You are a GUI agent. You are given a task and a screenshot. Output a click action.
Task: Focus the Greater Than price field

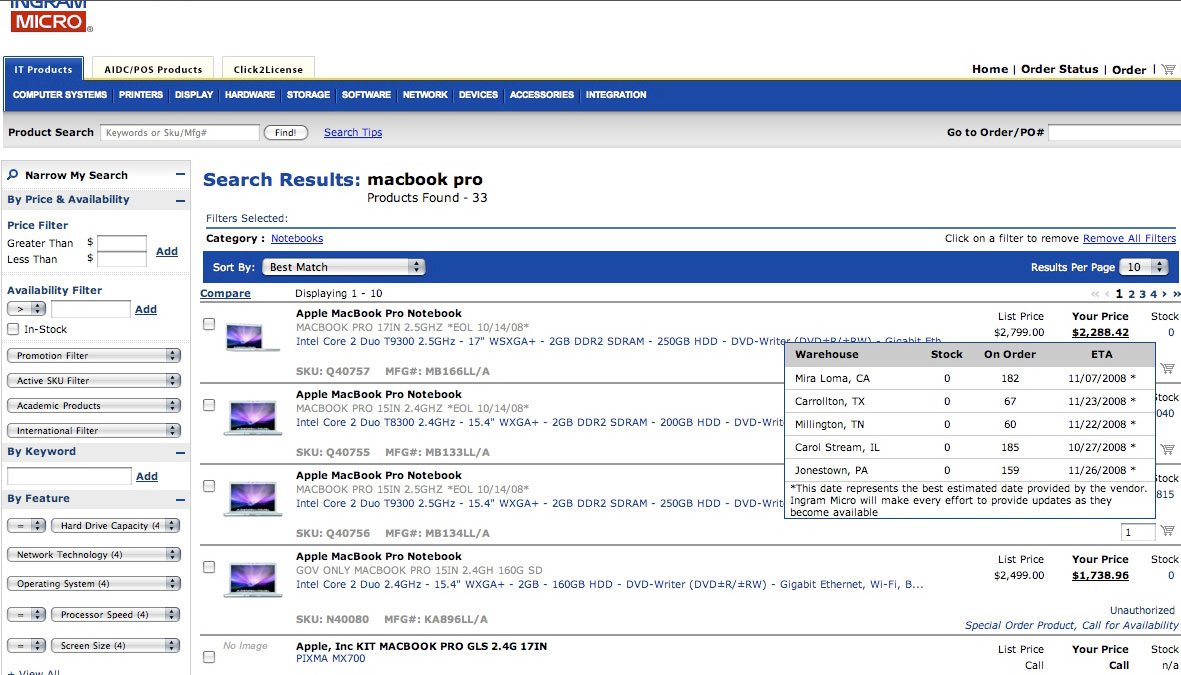tap(122, 243)
